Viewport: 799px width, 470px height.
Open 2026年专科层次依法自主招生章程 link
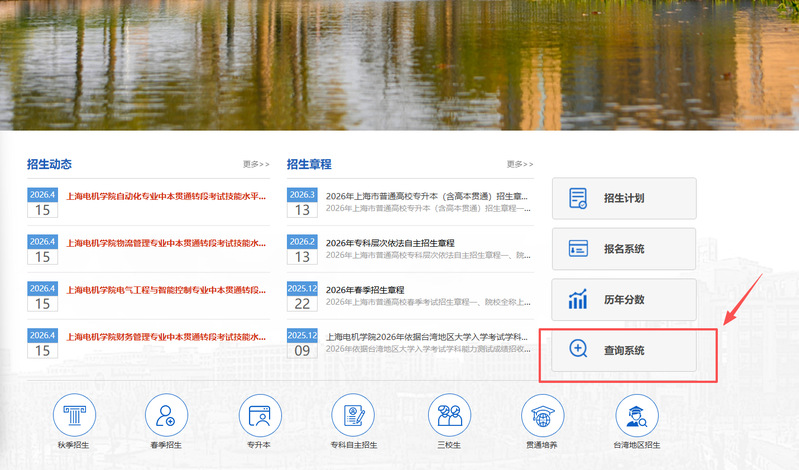(390, 243)
